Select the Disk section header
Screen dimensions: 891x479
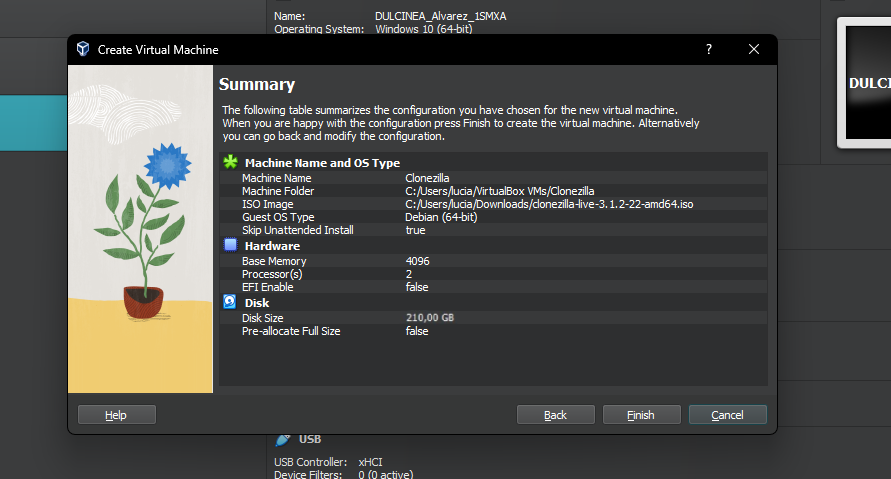click(x=257, y=303)
